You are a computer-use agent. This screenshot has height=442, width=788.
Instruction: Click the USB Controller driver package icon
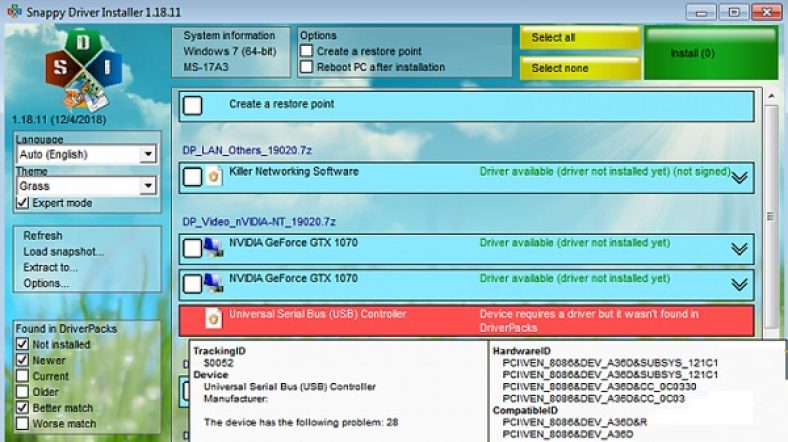214,318
